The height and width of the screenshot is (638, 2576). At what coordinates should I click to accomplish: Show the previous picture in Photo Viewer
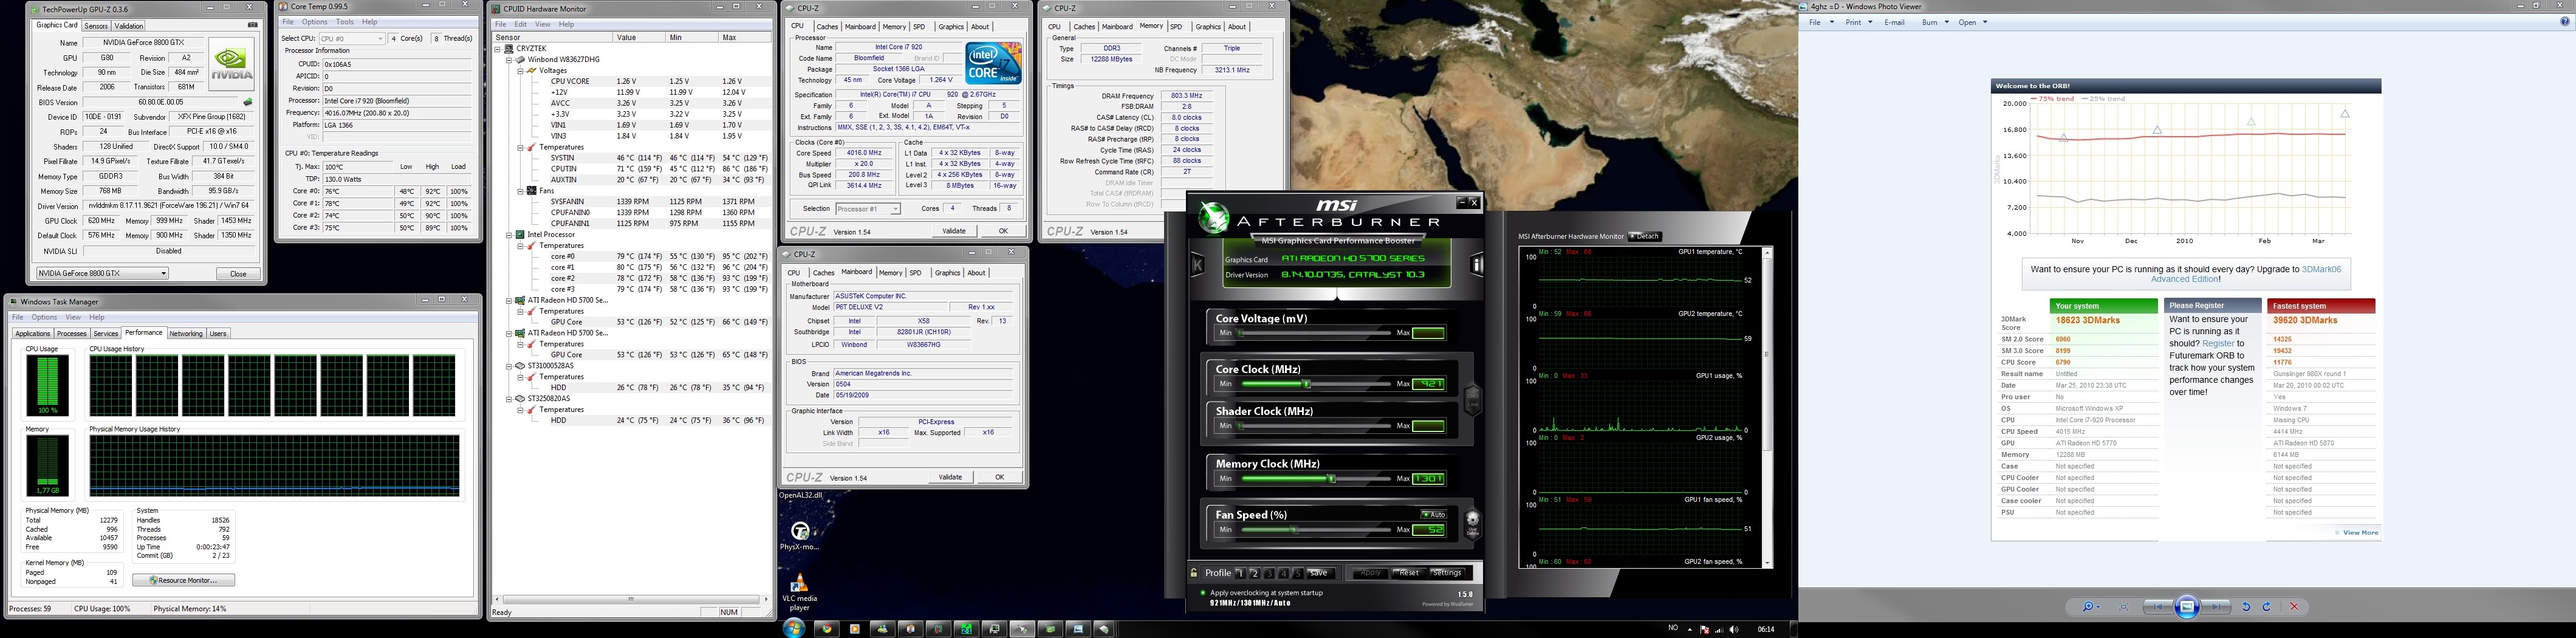(2158, 606)
